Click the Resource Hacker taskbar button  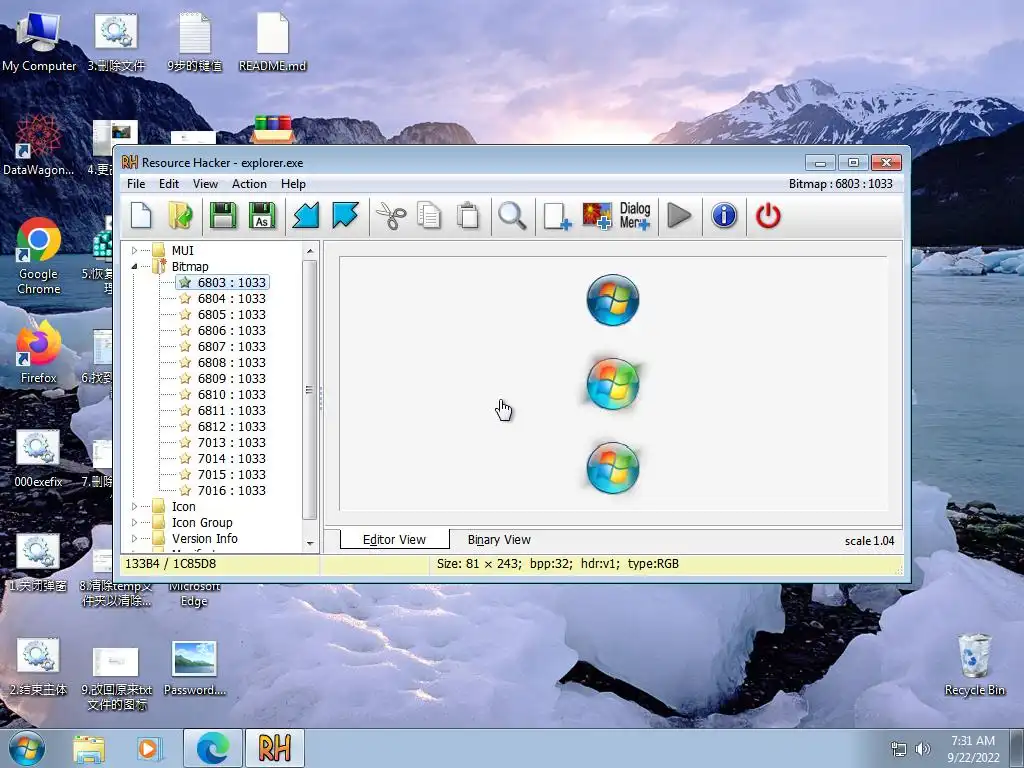pyautogui.click(x=275, y=748)
